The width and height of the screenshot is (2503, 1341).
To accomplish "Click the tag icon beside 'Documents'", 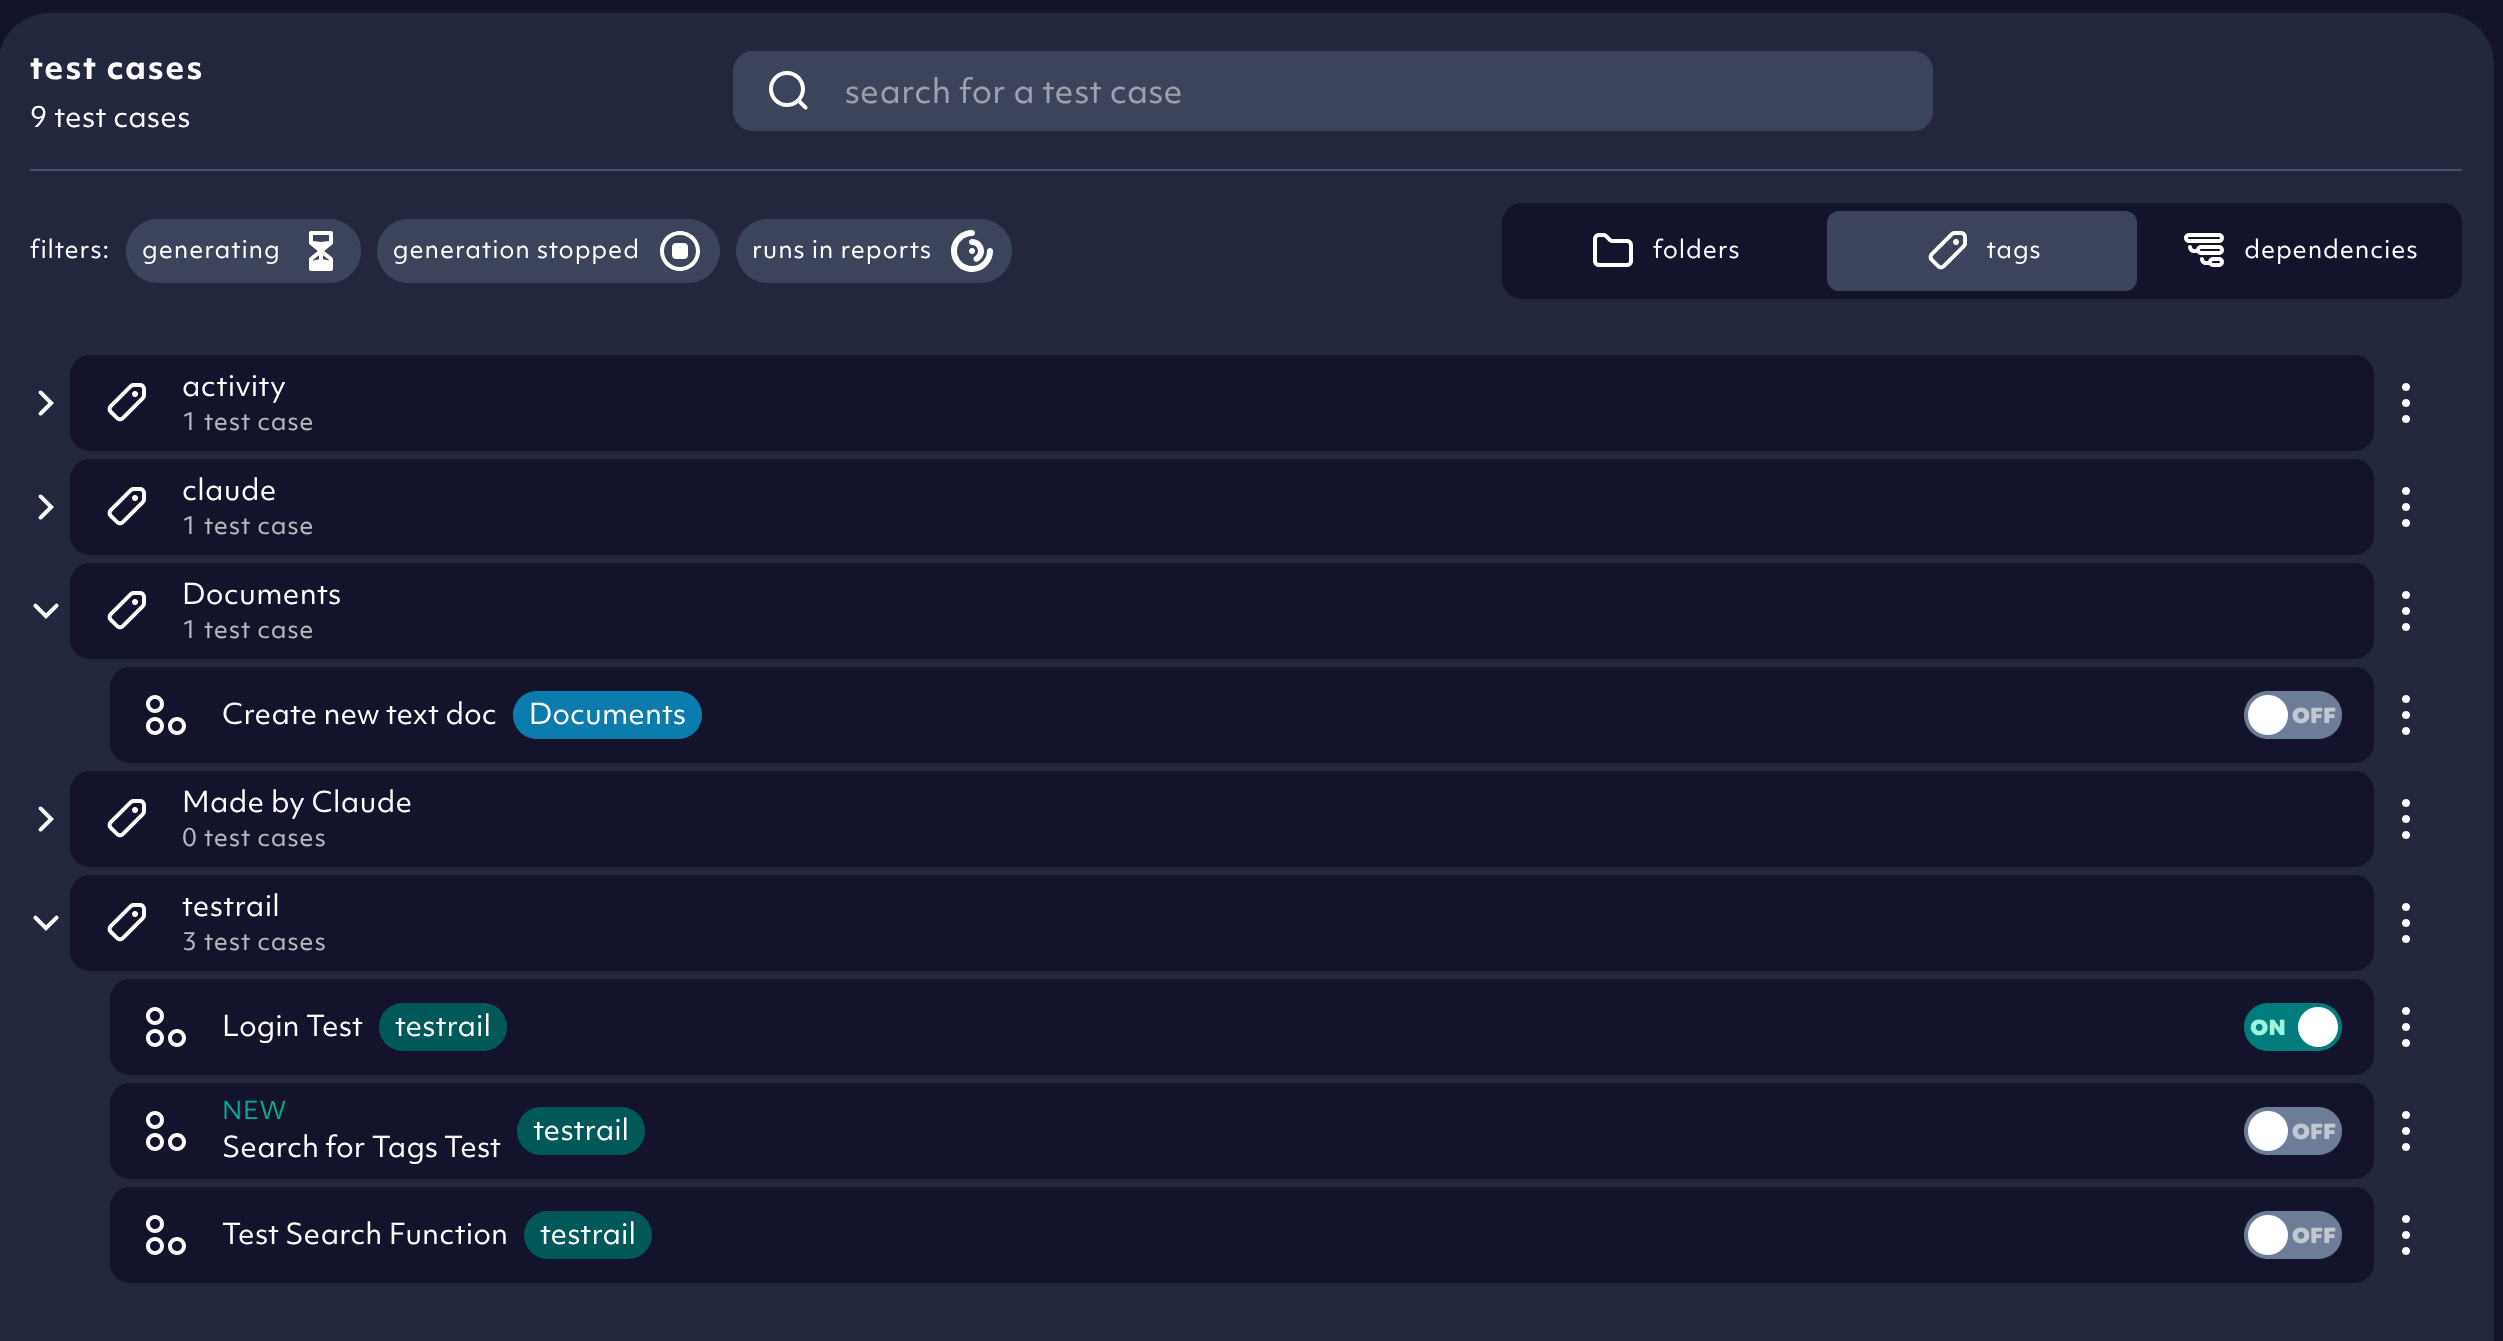I will point(126,610).
